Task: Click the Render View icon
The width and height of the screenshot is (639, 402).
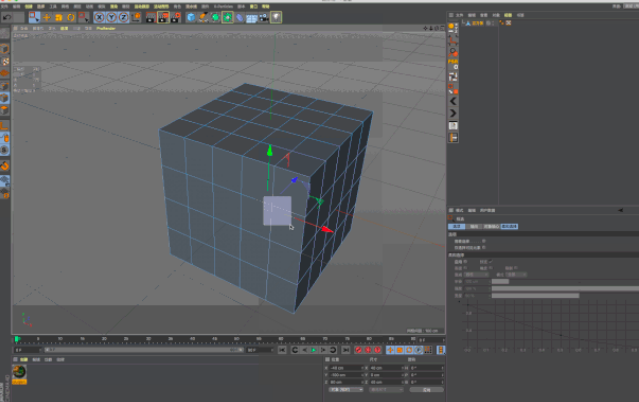Action: (x=151, y=17)
